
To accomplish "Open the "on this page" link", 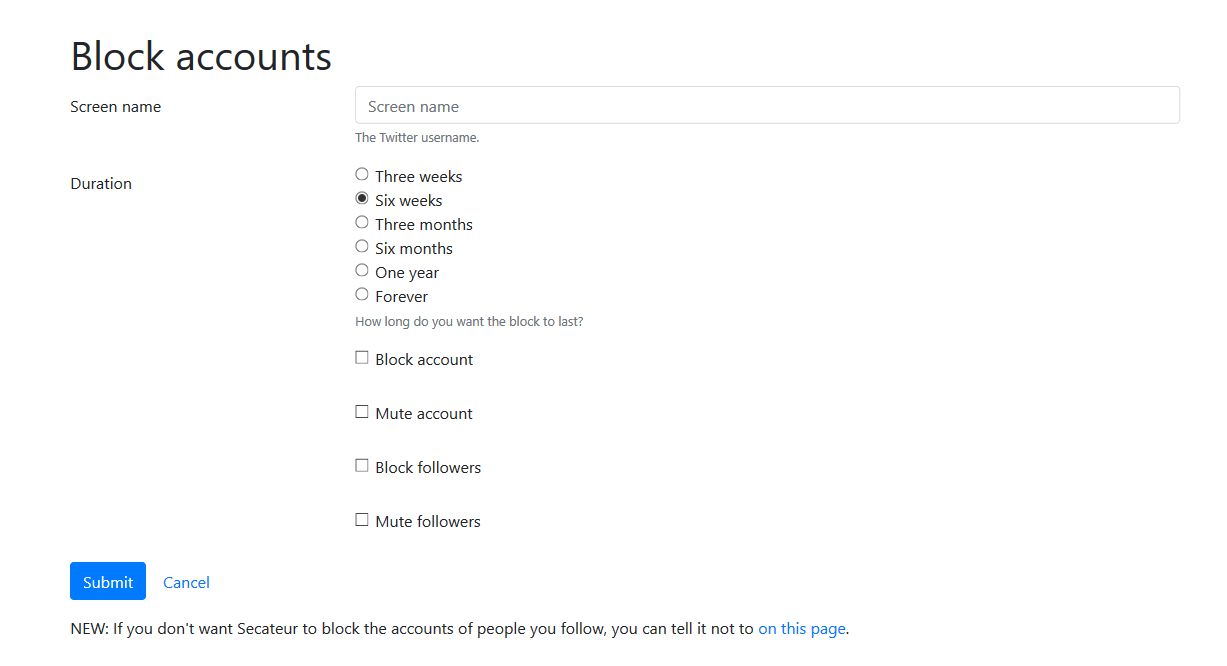I will (x=802, y=629).
